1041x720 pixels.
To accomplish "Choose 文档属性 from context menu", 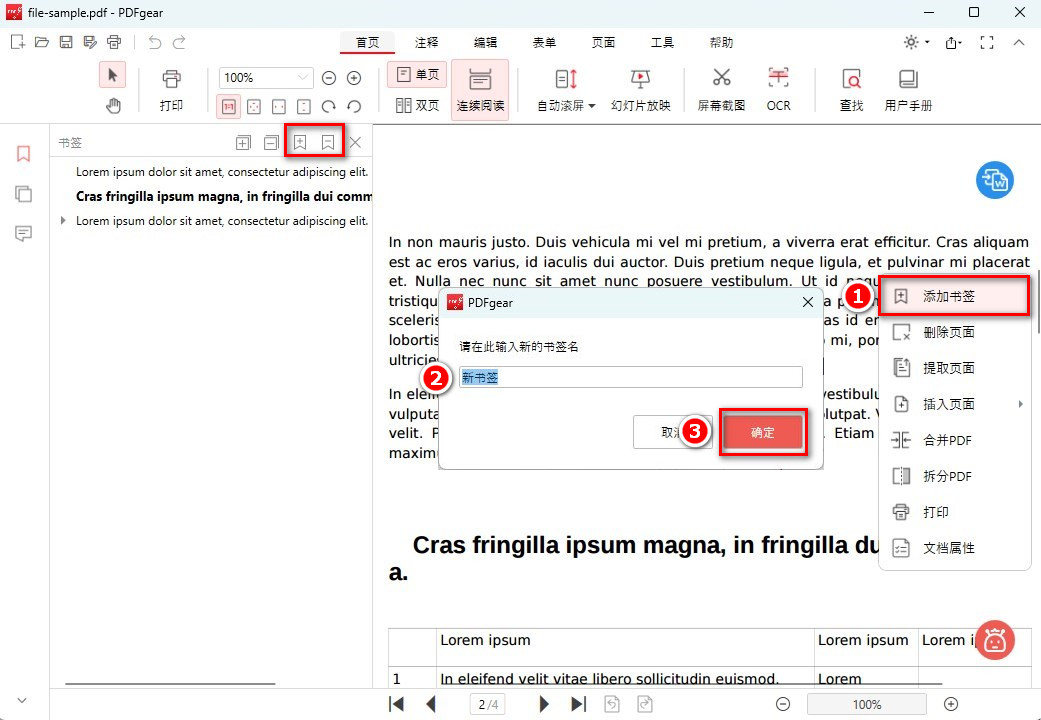I will coord(954,548).
